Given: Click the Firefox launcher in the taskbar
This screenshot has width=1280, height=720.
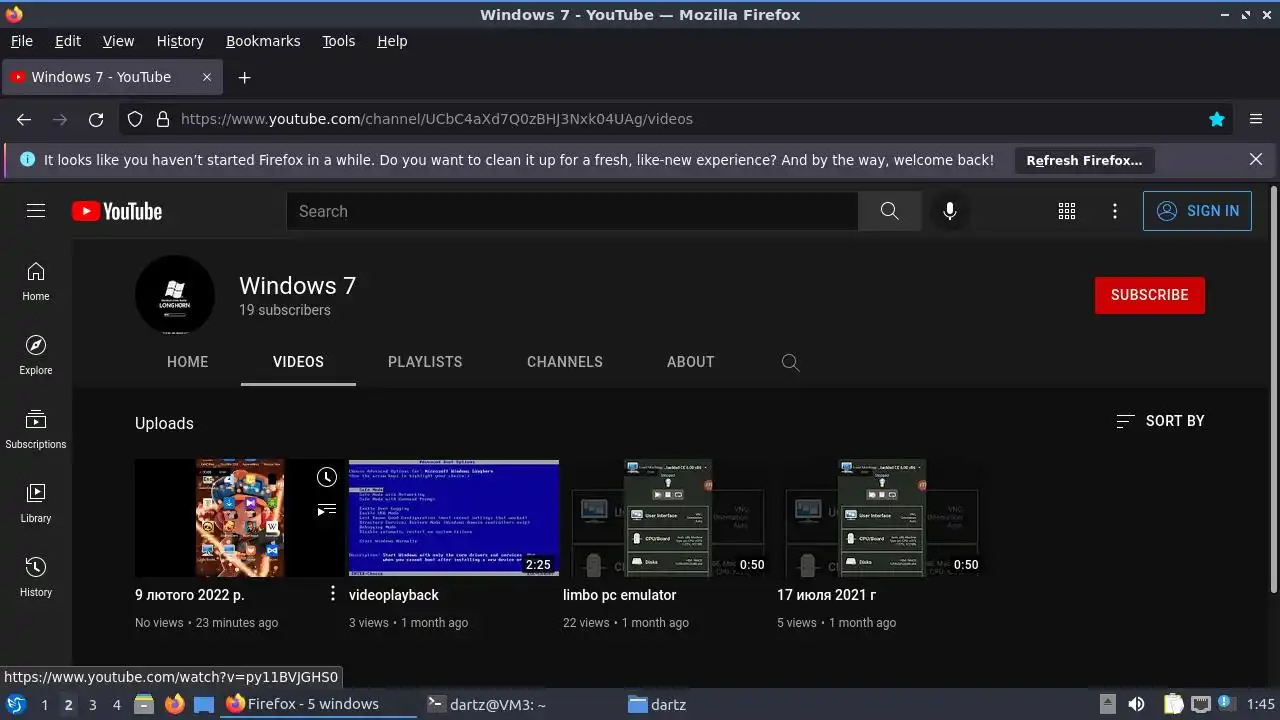Looking at the screenshot, I should click(174, 705).
